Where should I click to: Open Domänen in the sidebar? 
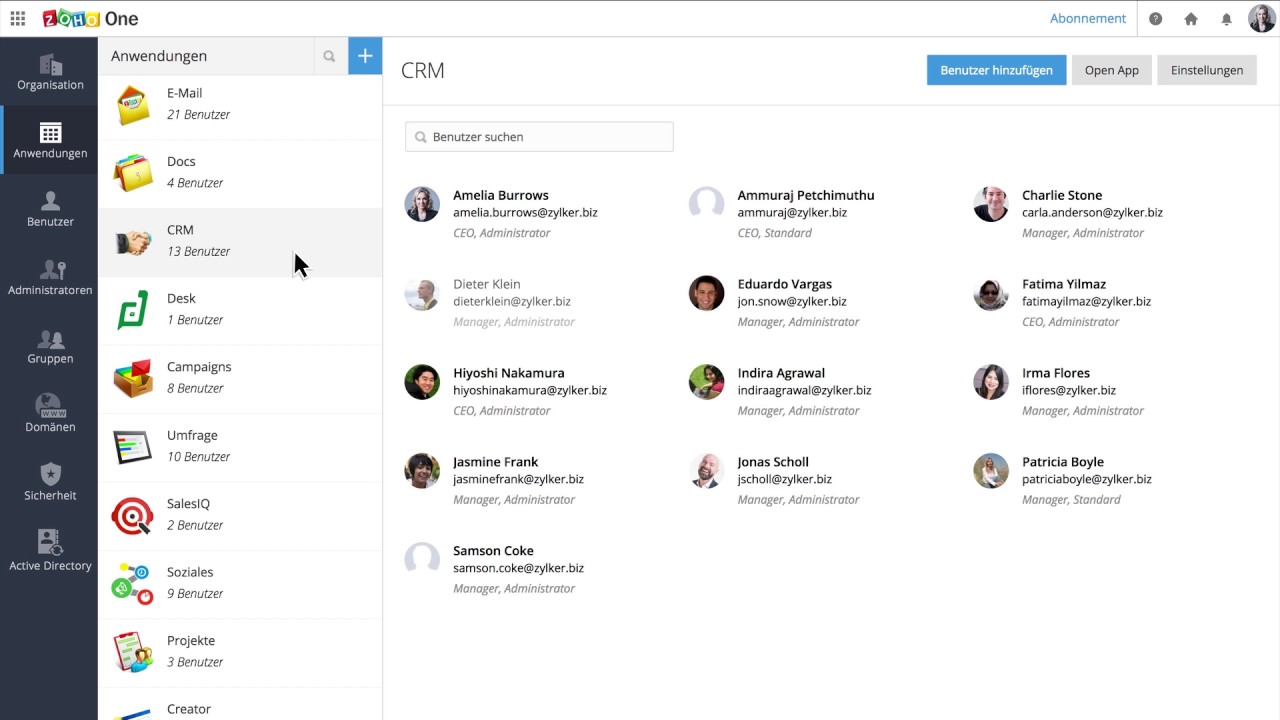[x=50, y=414]
